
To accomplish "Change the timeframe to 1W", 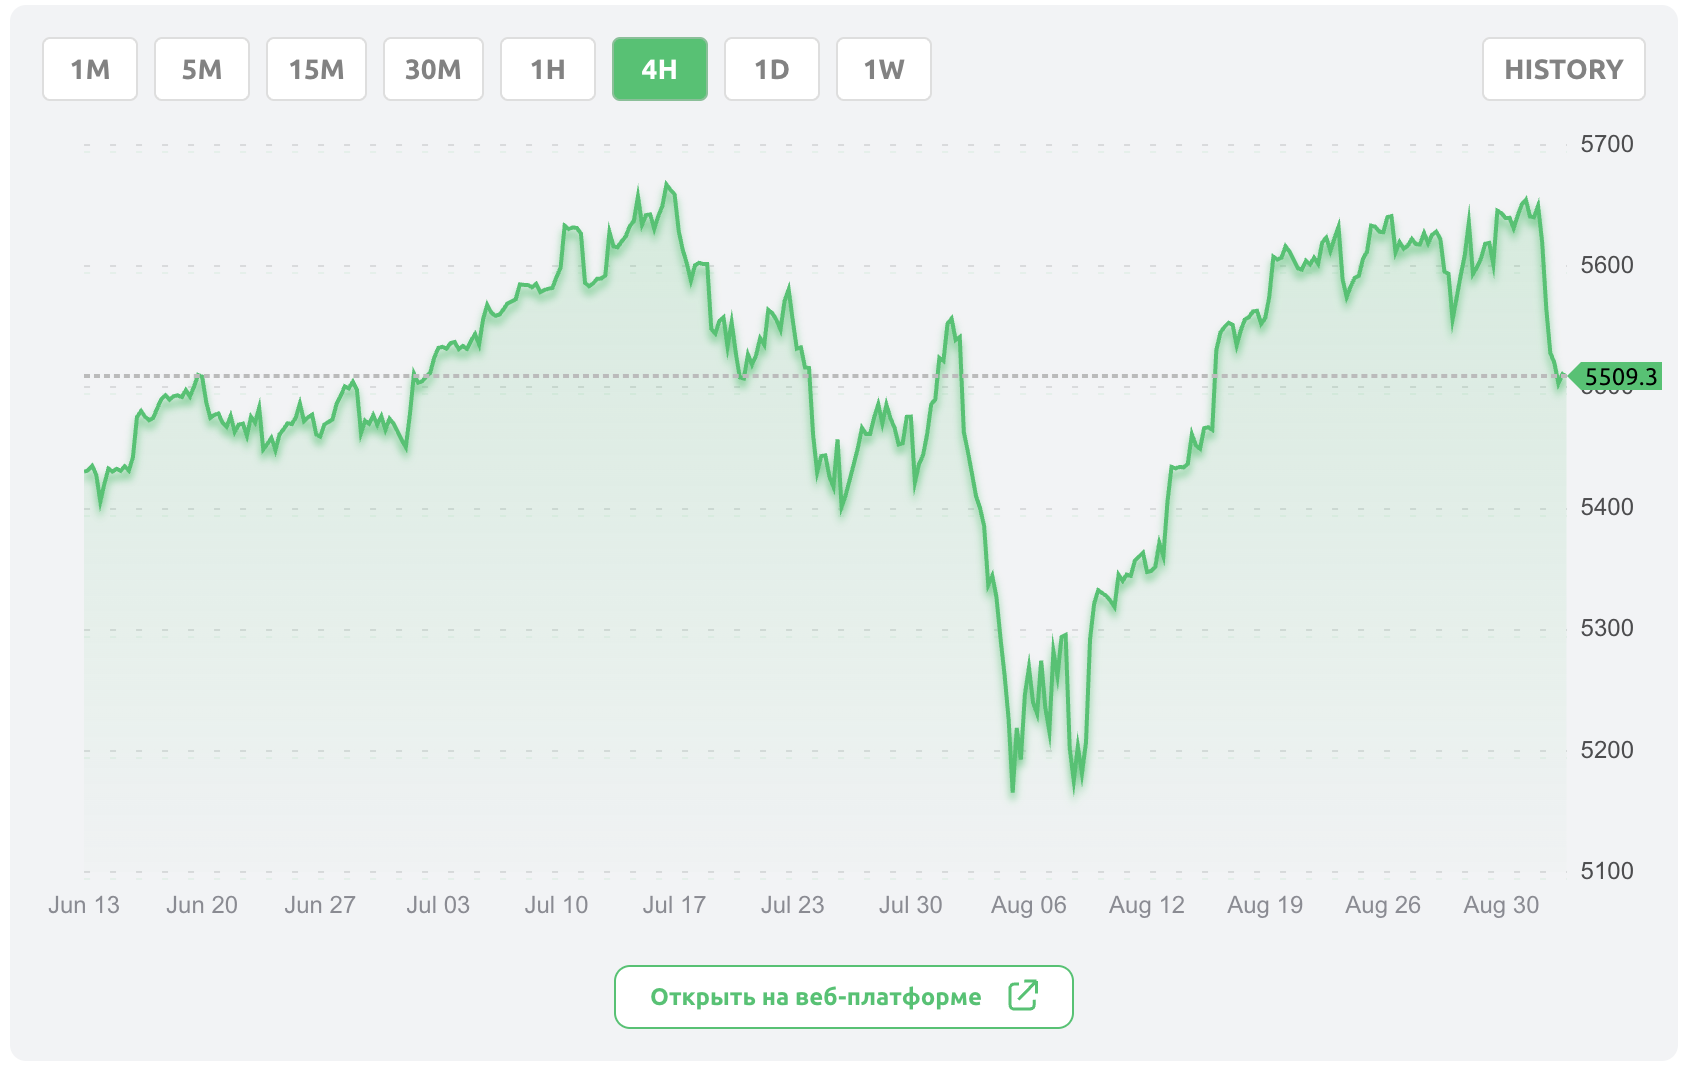I will coord(884,69).
